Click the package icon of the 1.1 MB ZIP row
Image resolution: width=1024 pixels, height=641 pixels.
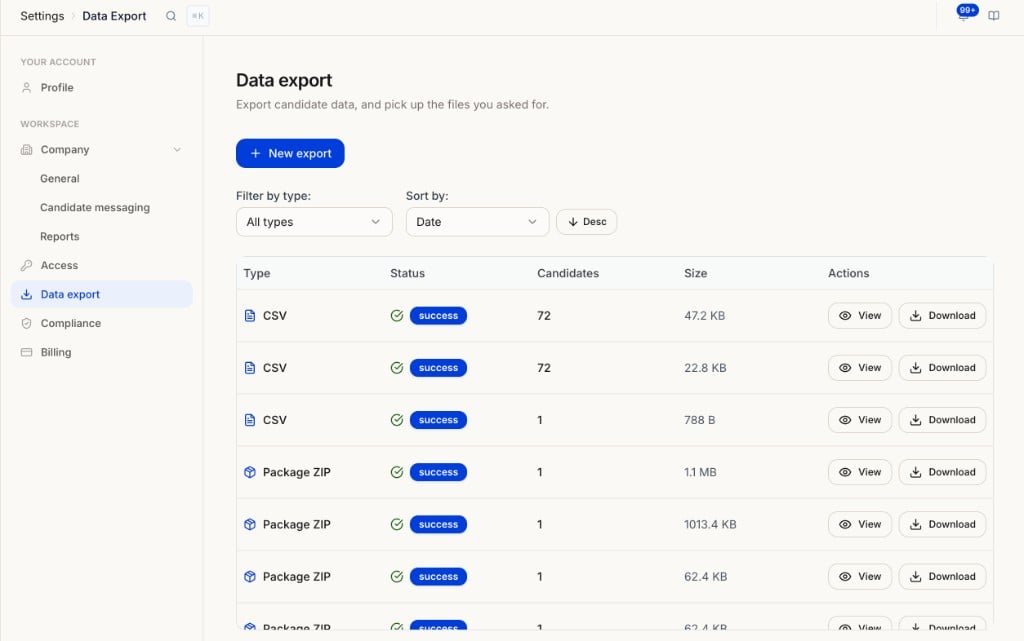click(249, 473)
